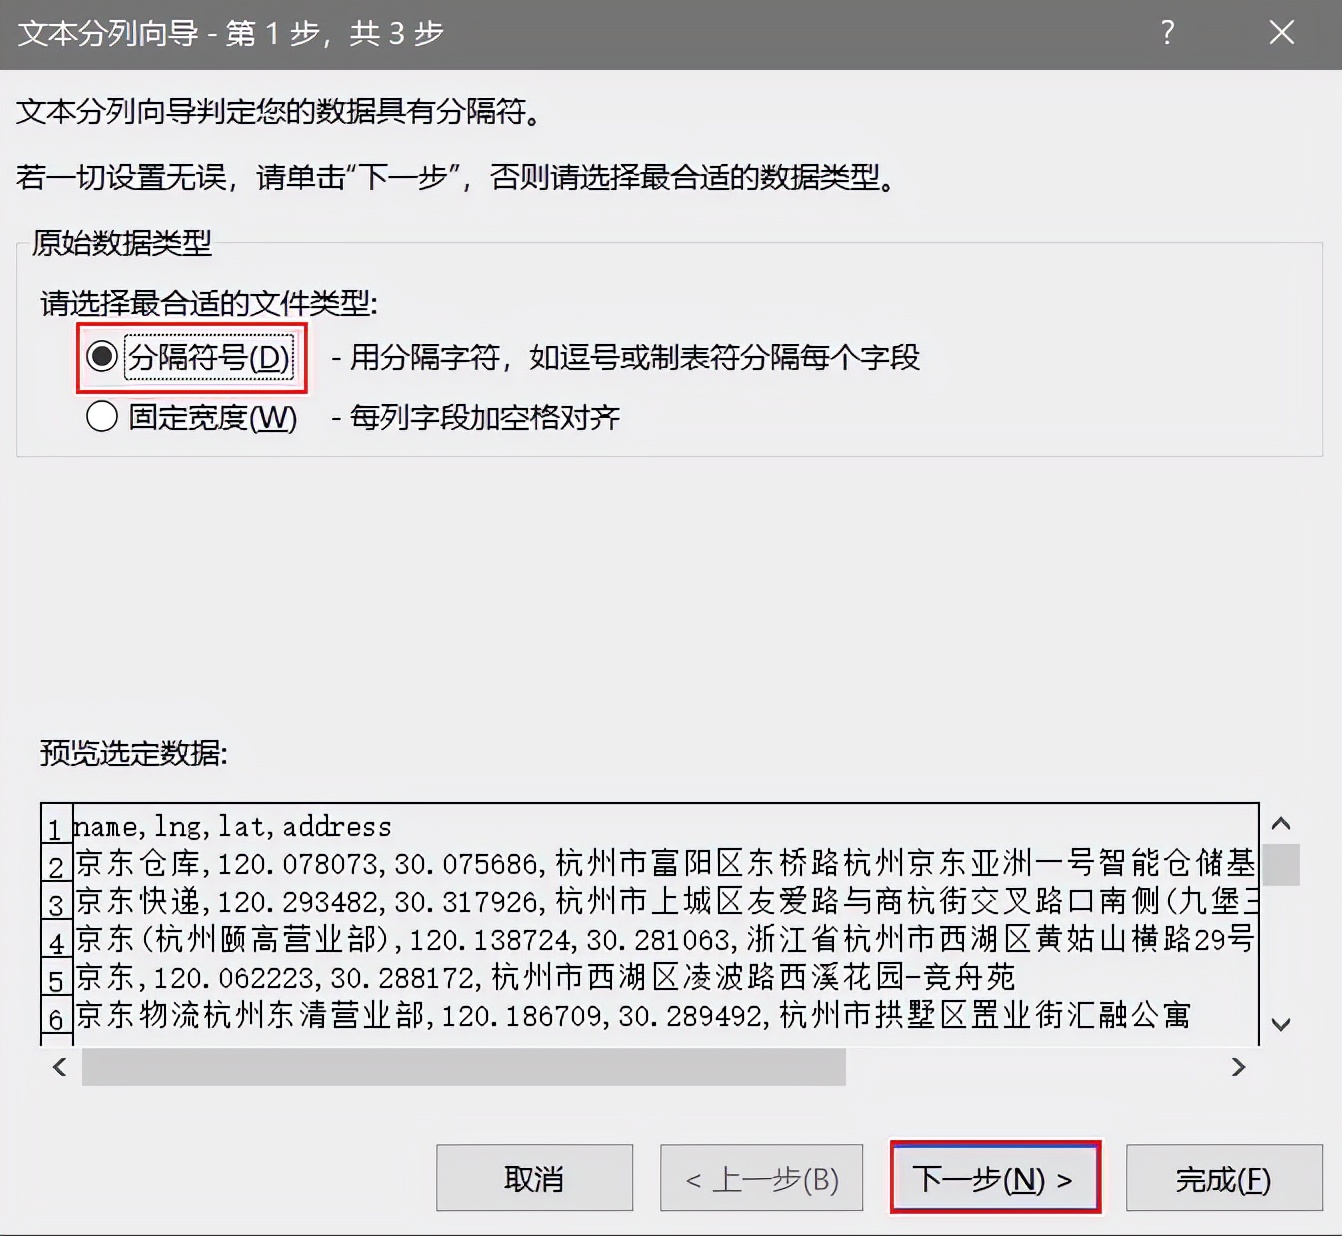This screenshot has height=1236, width=1342.
Task: Click the disabled 上一步(B) button
Action: point(761,1178)
